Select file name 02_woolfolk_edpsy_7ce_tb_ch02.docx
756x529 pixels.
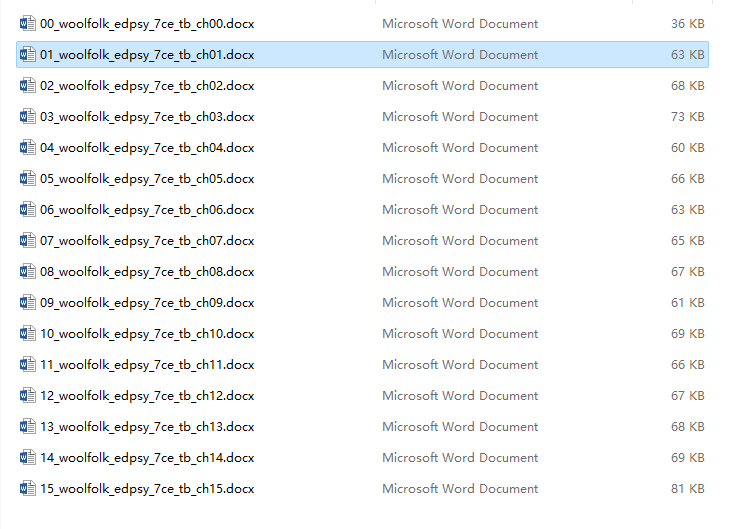click(147, 86)
